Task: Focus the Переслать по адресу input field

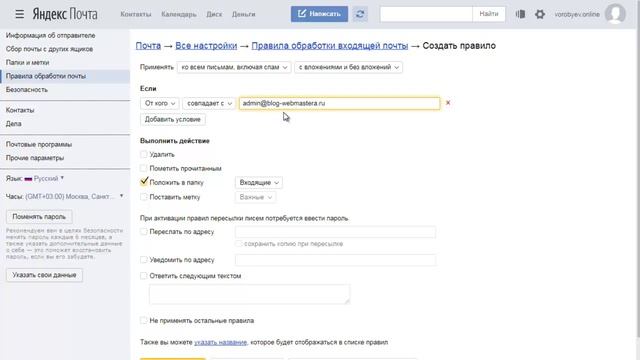Action: tap(335, 232)
